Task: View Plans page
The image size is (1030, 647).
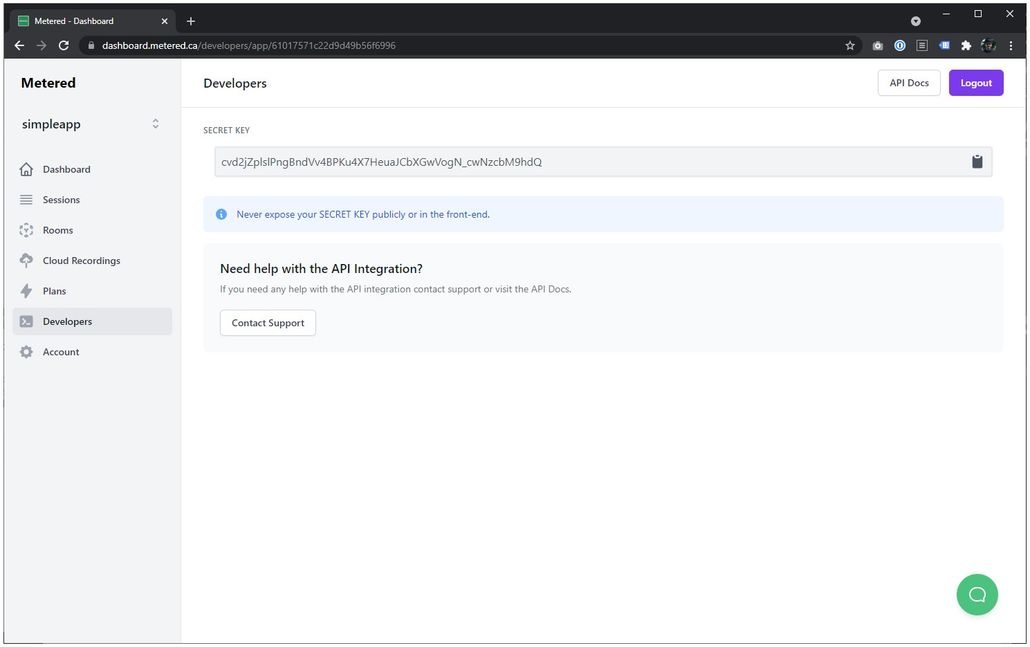Action: pos(92,291)
